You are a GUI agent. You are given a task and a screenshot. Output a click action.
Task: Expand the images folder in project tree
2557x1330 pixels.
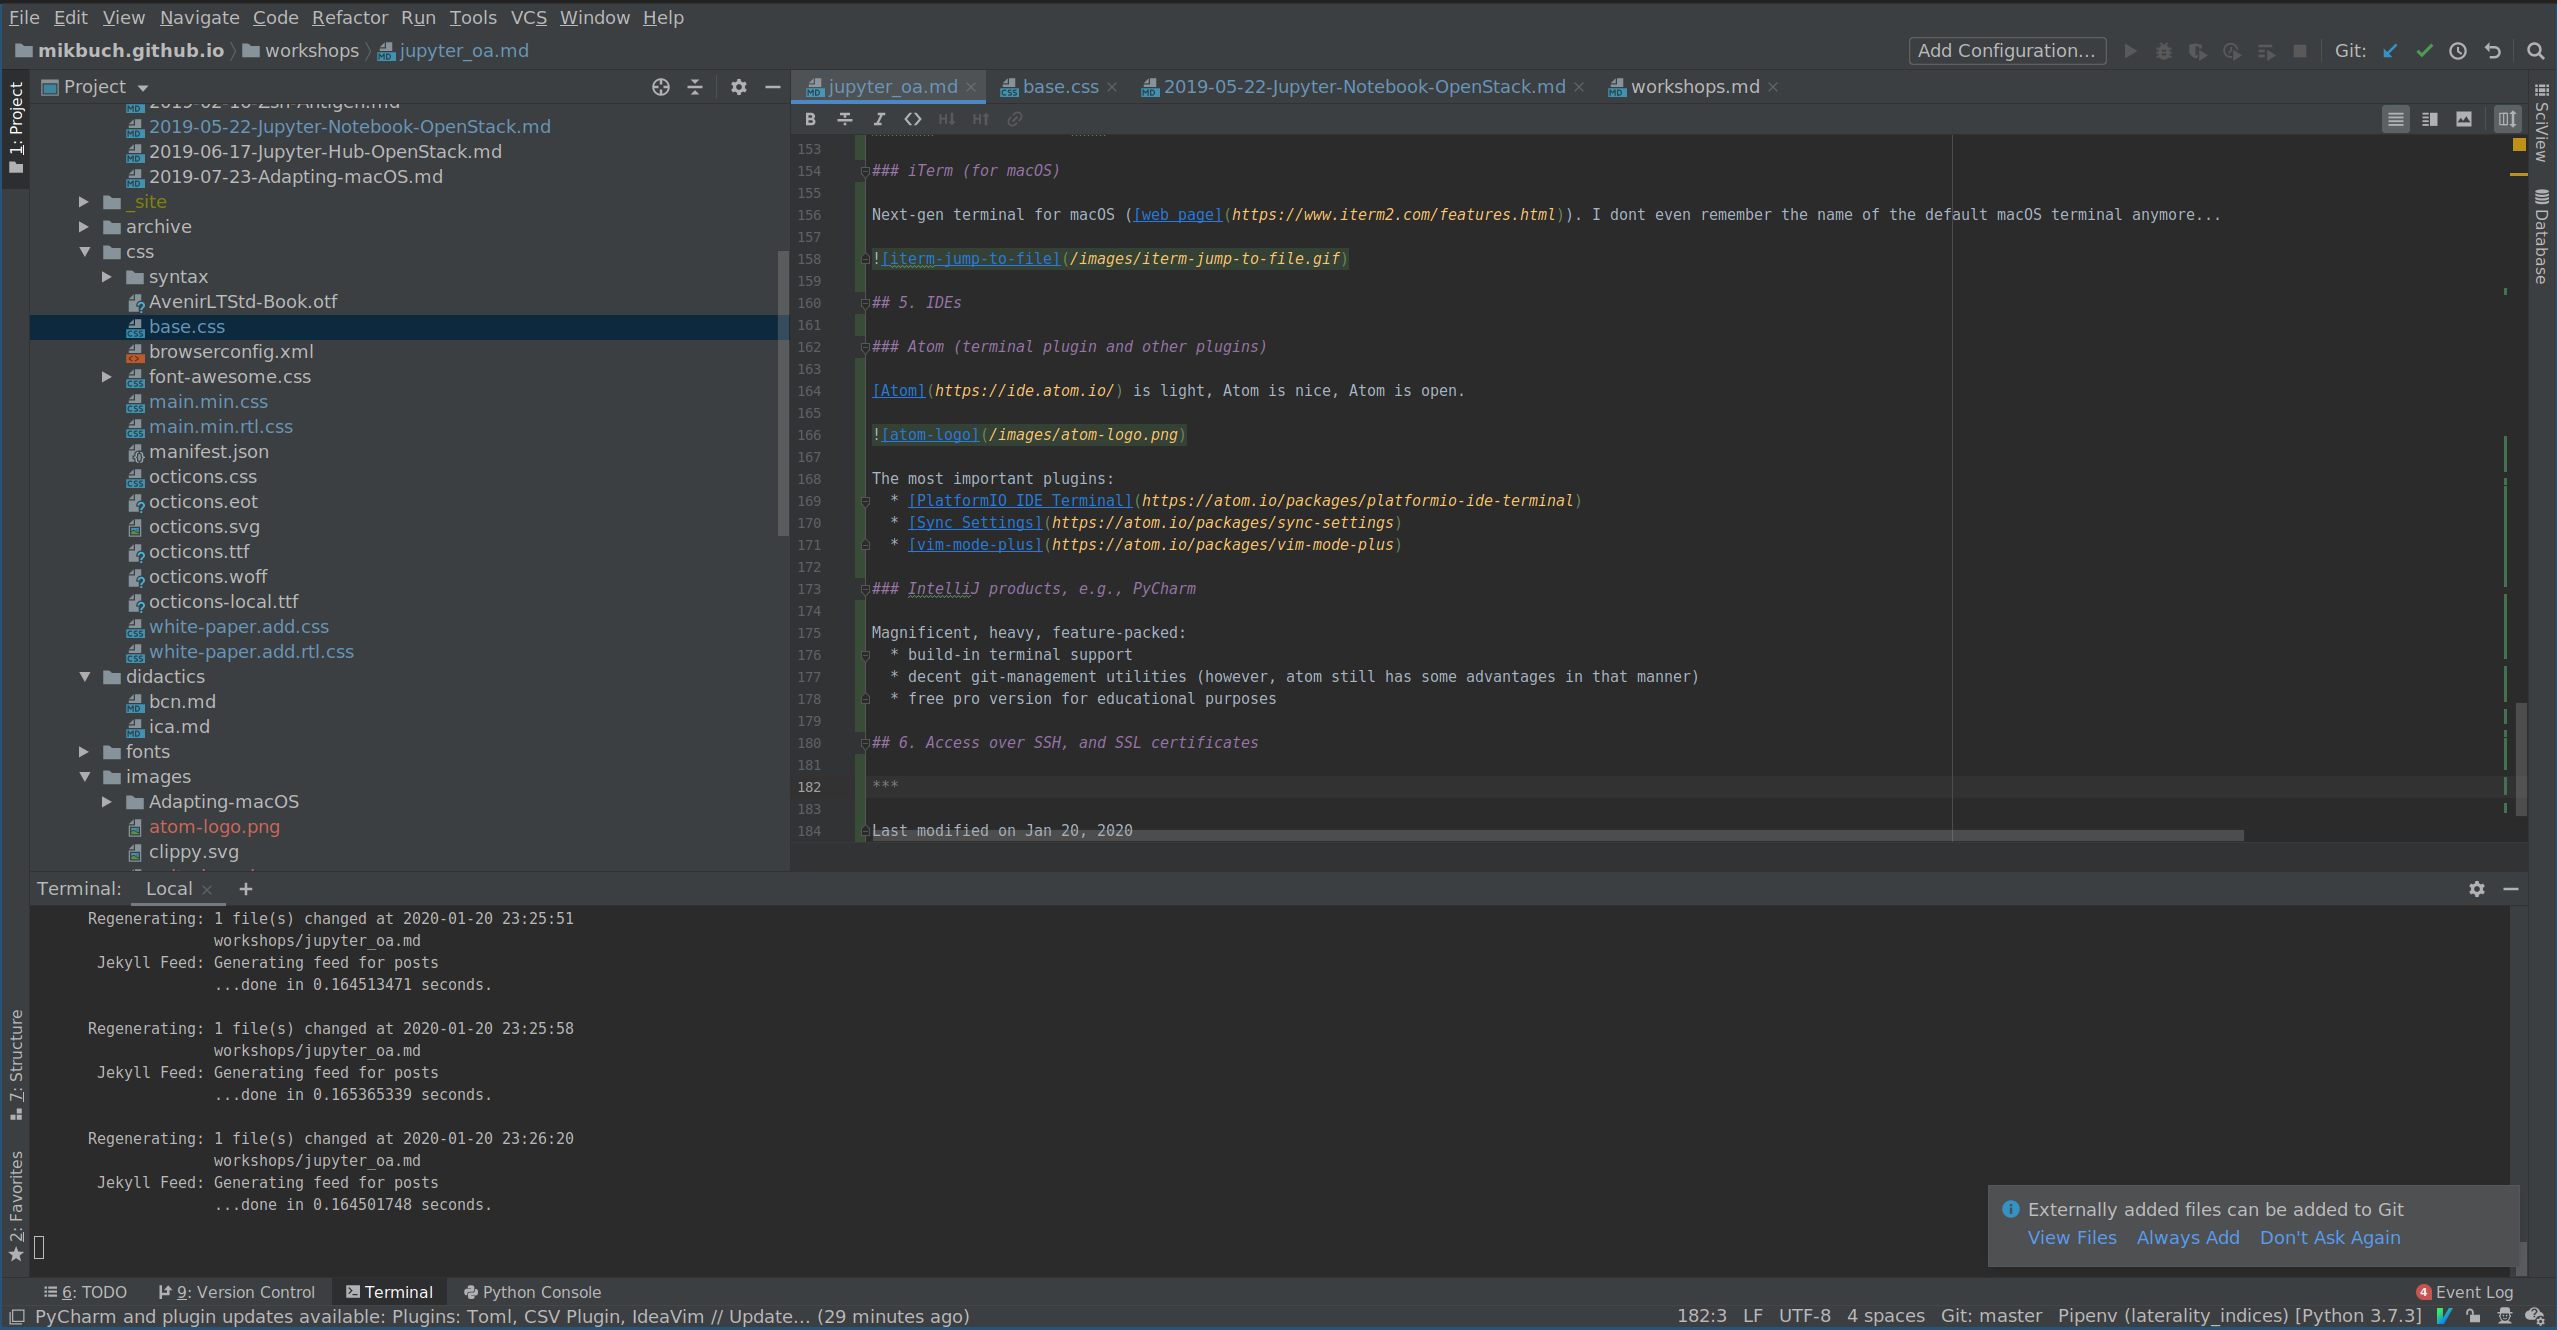(86, 777)
